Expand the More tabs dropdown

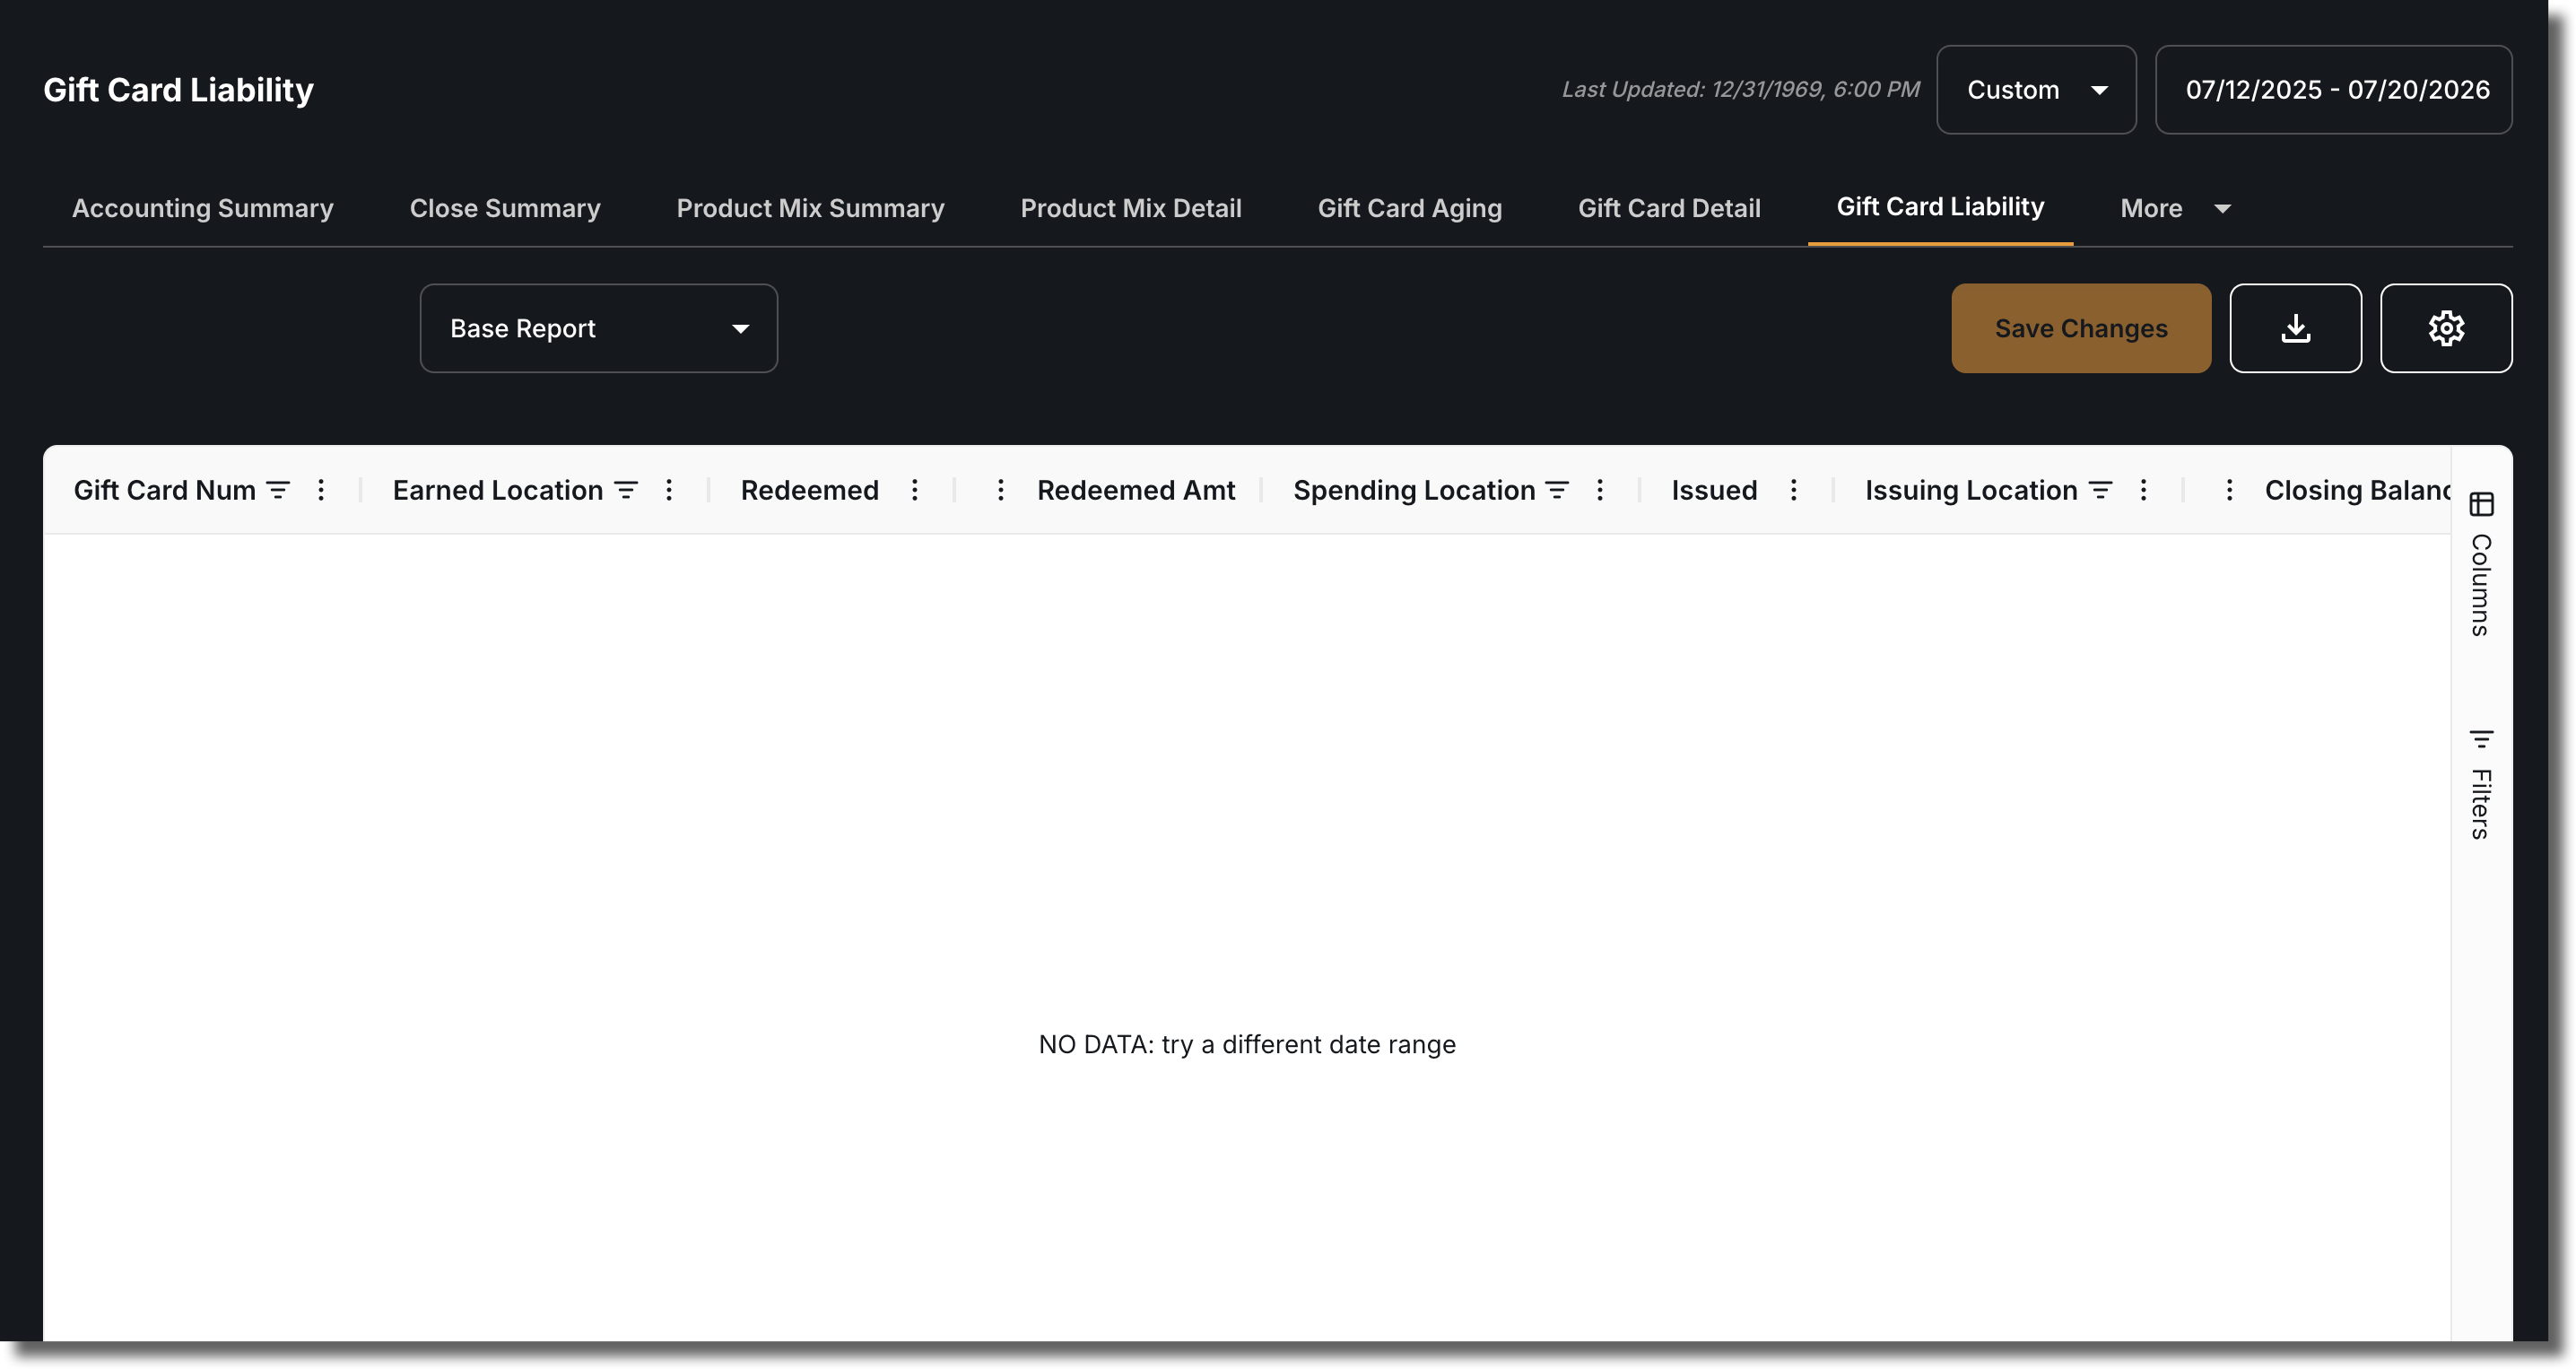pyautogui.click(x=2176, y=208)
